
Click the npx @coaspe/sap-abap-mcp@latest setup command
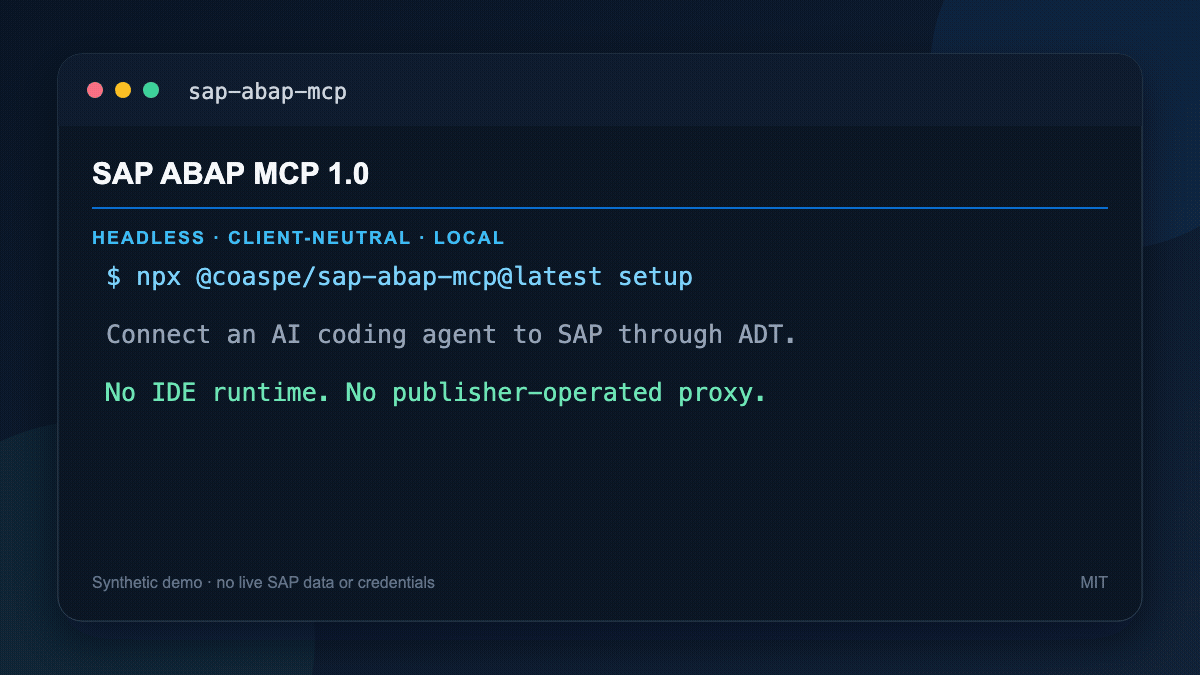pyautogui.click(x=400, y=277)
